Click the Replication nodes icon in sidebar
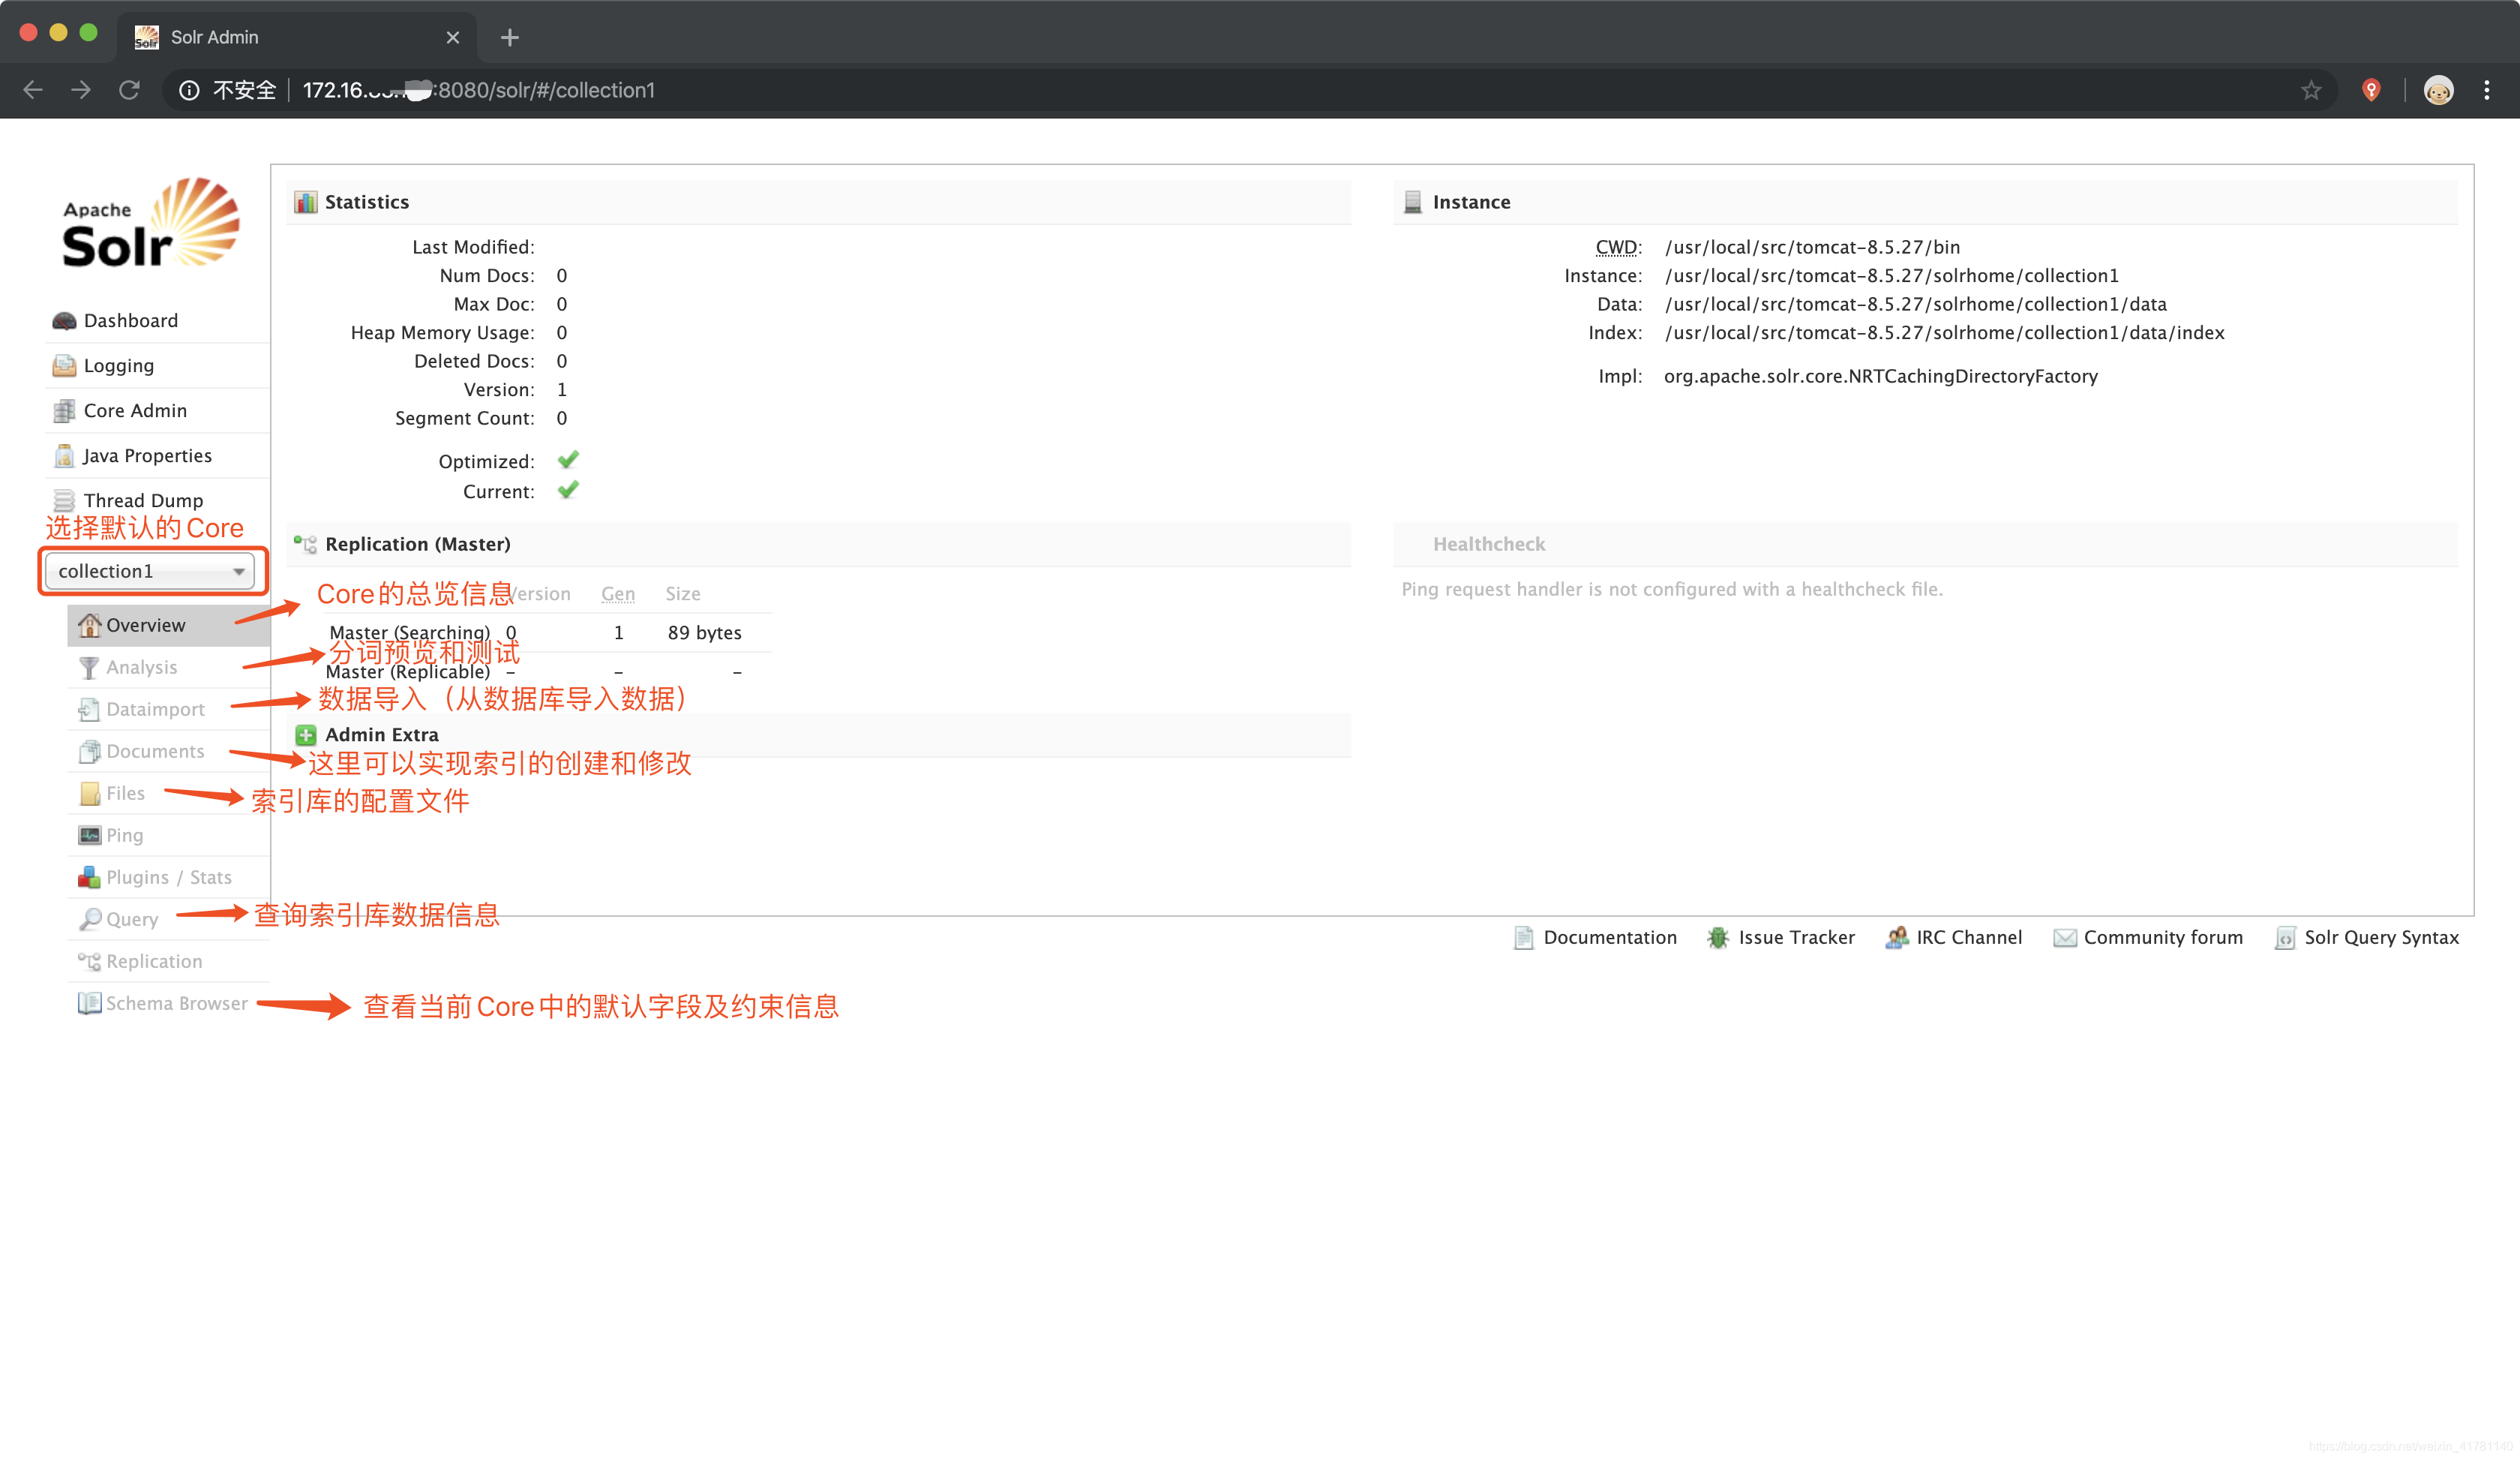The width and height of the screenshot is (2520, 1460). point(89,962)
